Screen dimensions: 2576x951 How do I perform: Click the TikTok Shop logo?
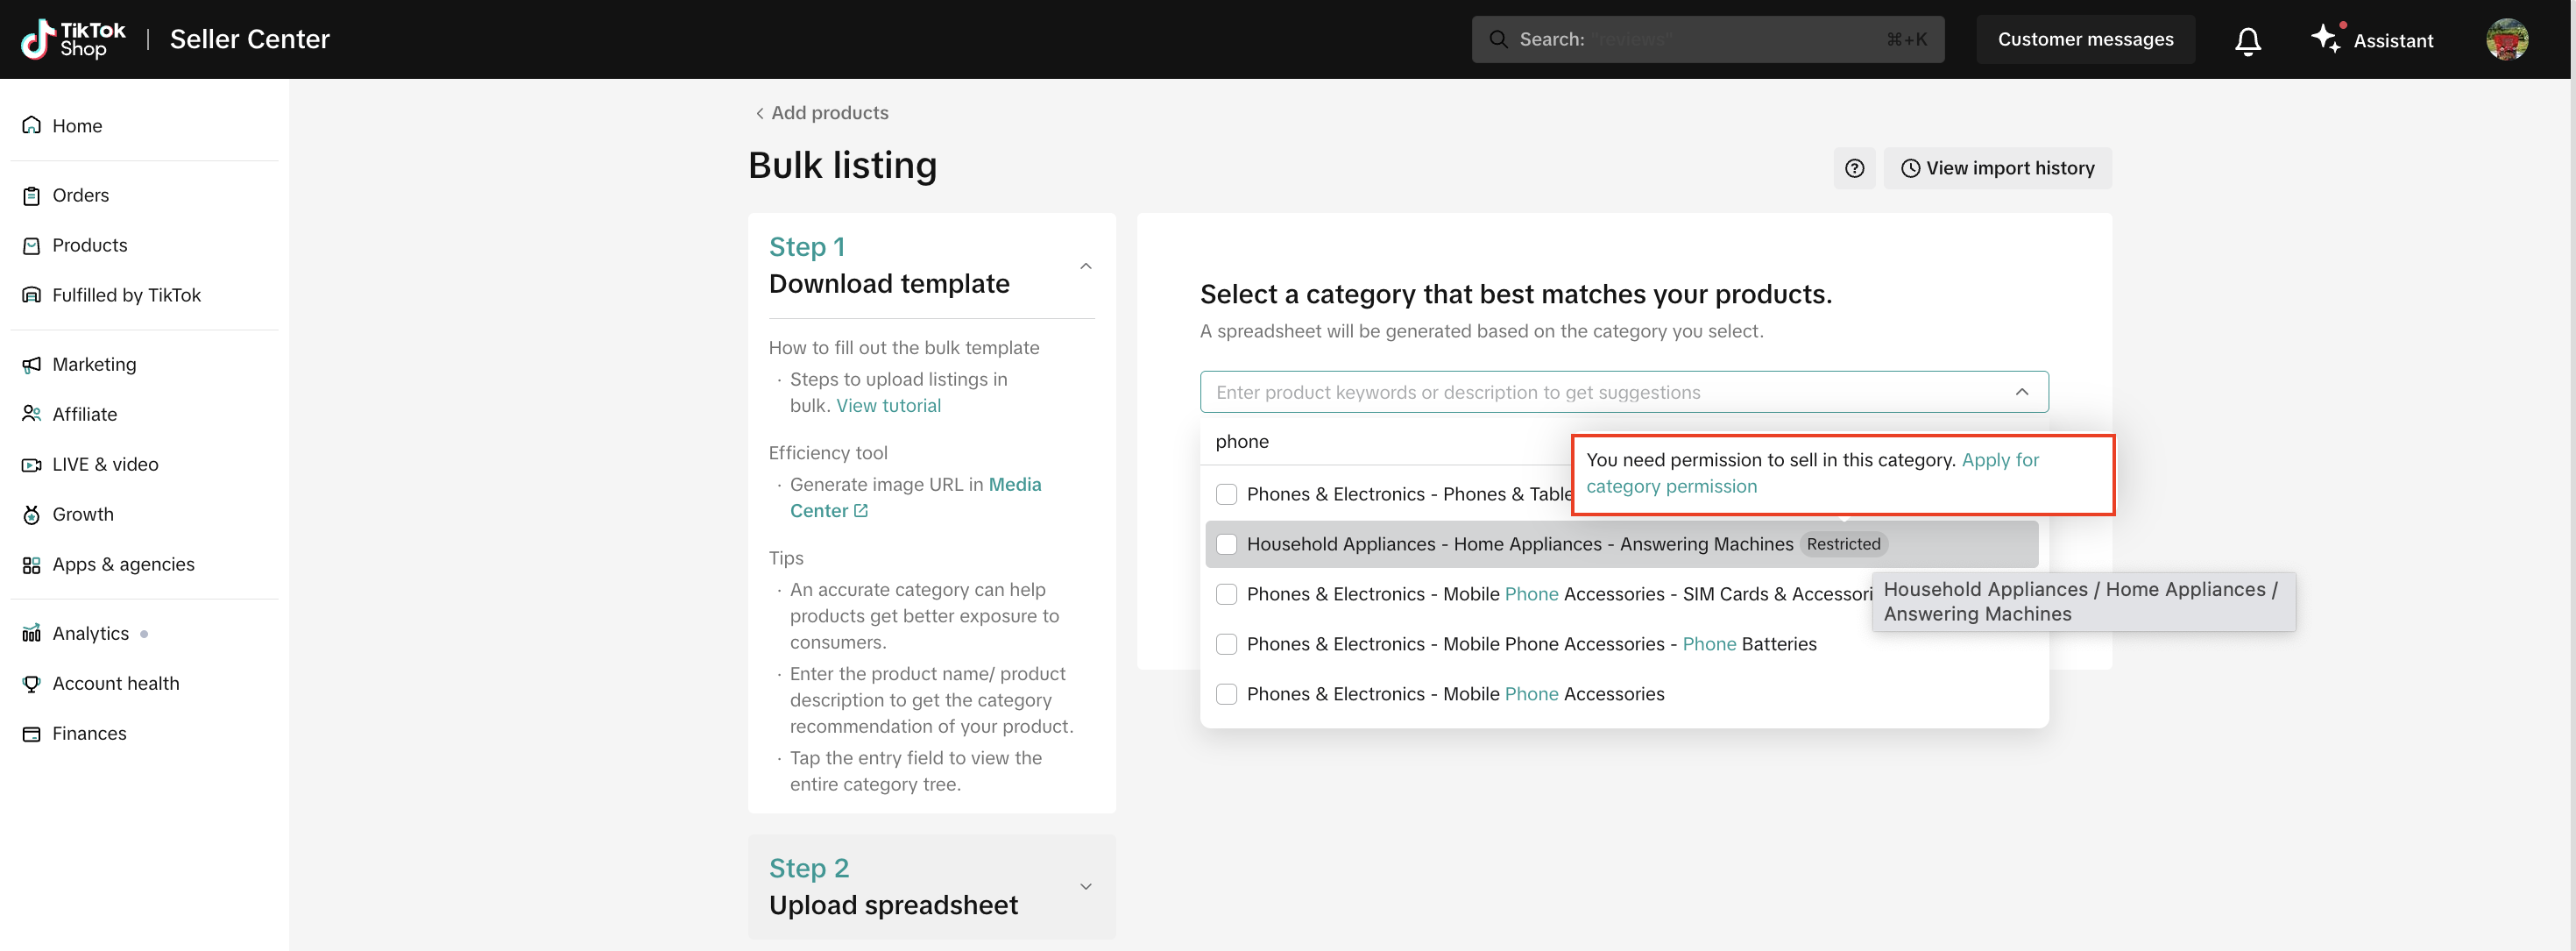click(73, 39)
